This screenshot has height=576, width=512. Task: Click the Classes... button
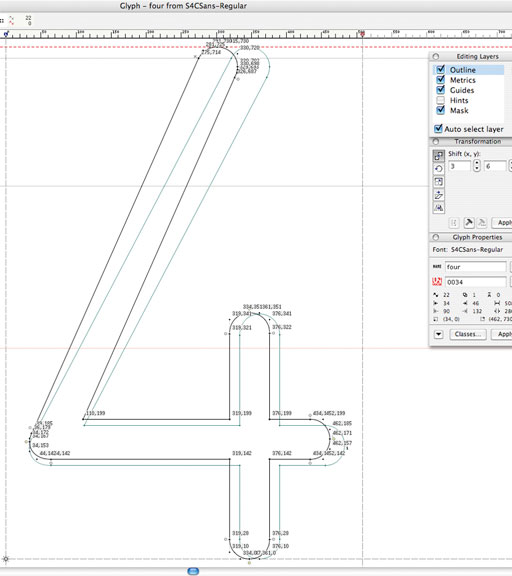468,334
